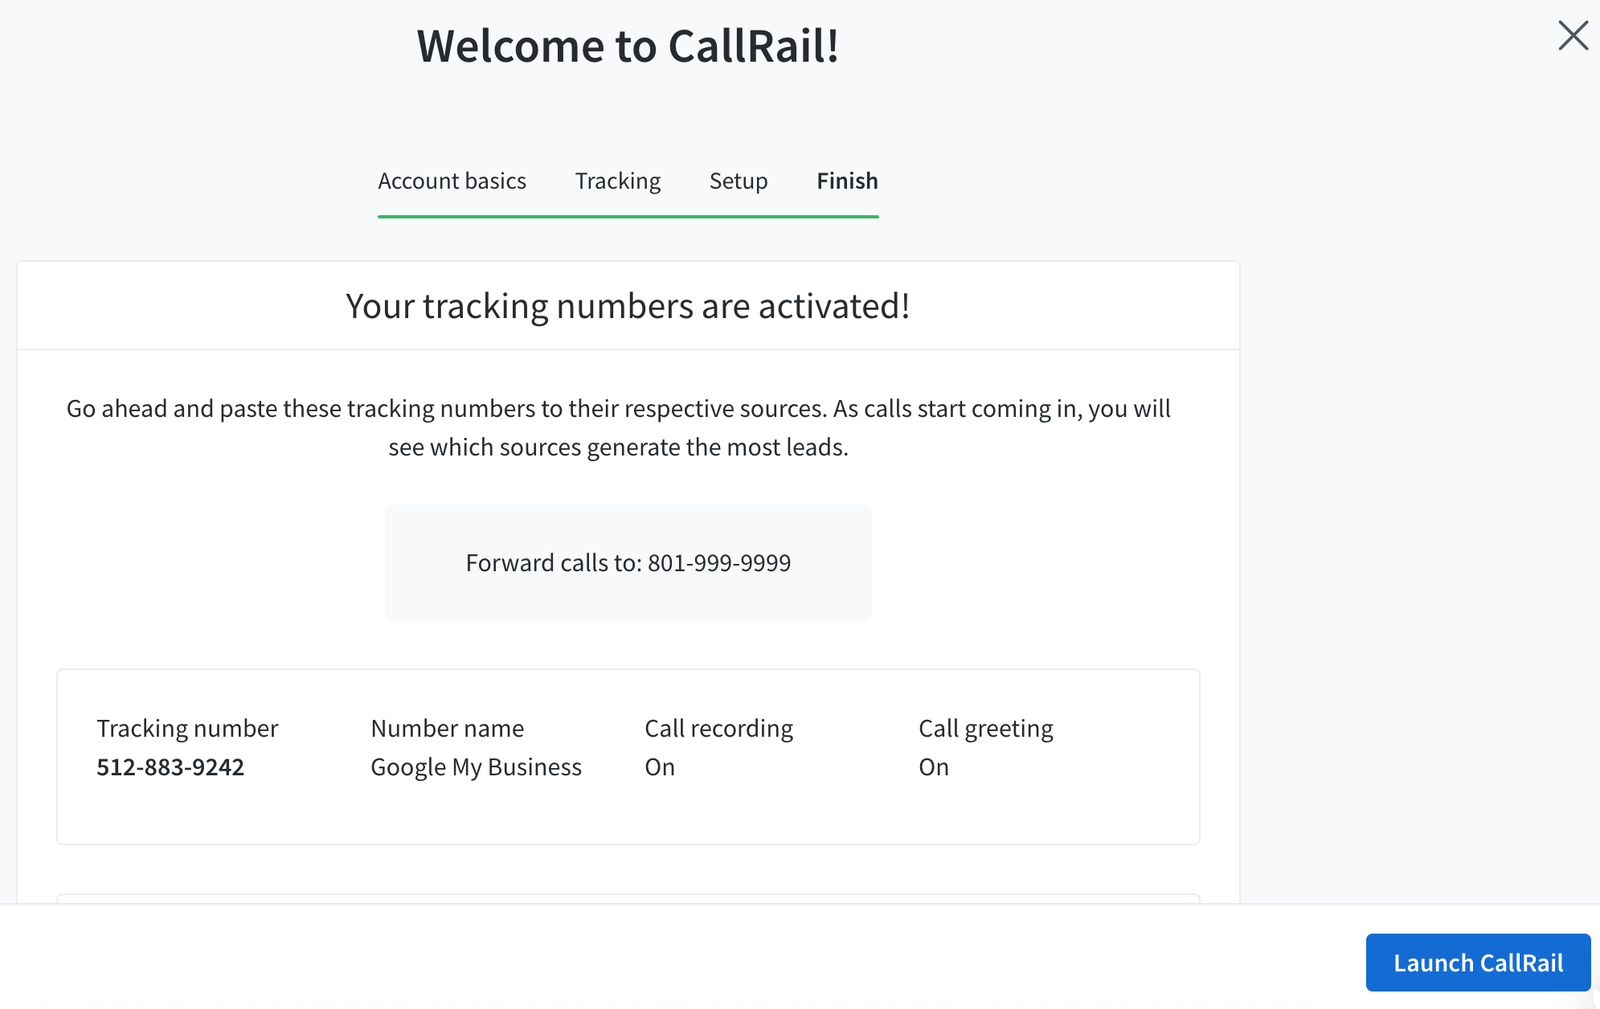Select the Setup tab

coord(738,181)
